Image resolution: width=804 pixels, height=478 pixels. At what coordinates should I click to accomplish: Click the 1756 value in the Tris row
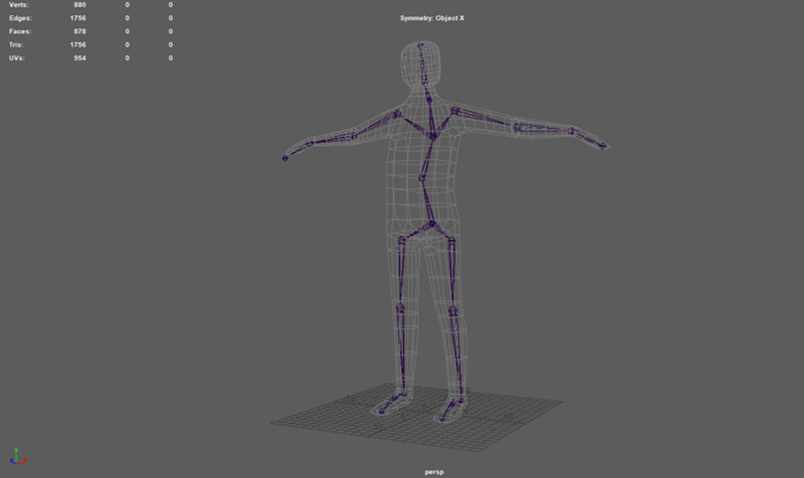pos(78,45)
